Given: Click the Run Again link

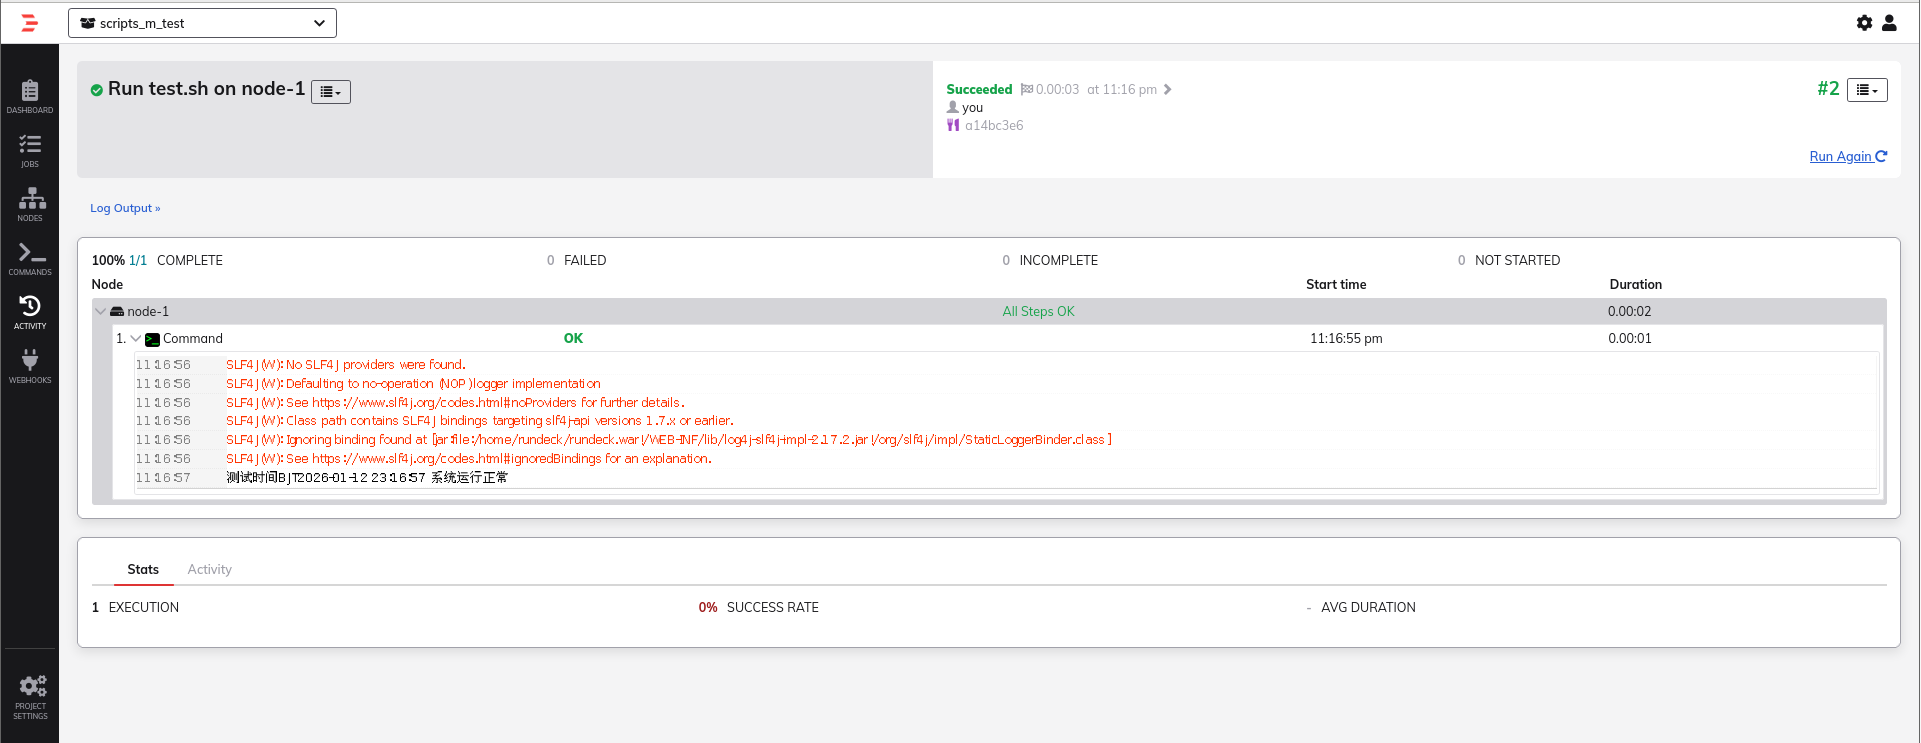Looking at the screenshot, I should (1848, 156).
